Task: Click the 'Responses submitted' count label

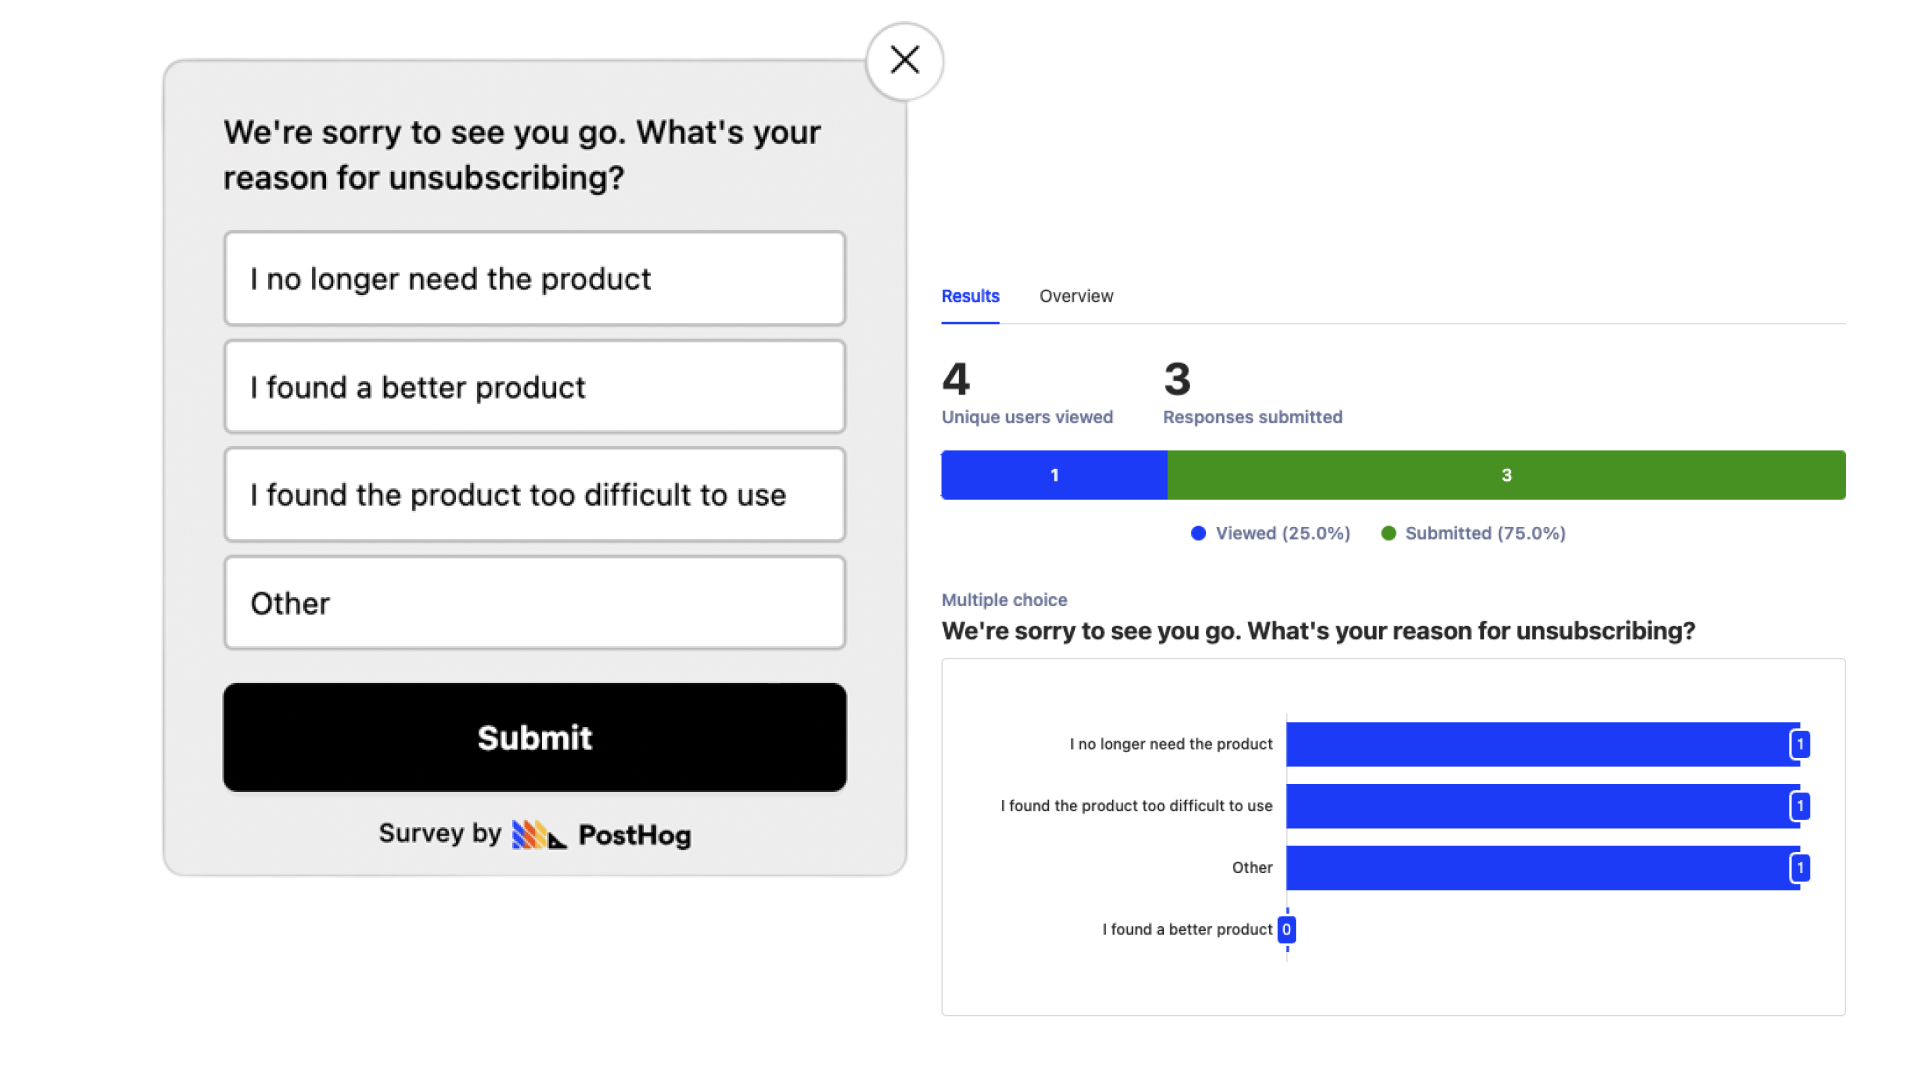Action: tap(1252, 417)
